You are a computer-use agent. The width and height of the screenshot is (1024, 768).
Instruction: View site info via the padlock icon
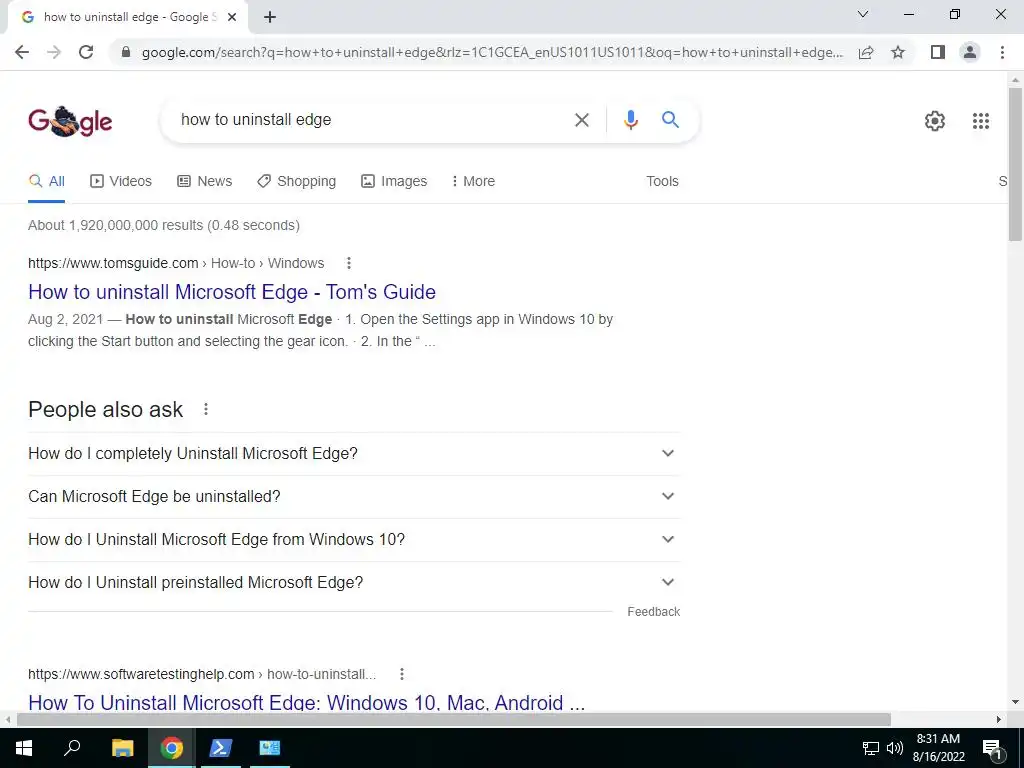pyautogui.click(x=127, y=52)
